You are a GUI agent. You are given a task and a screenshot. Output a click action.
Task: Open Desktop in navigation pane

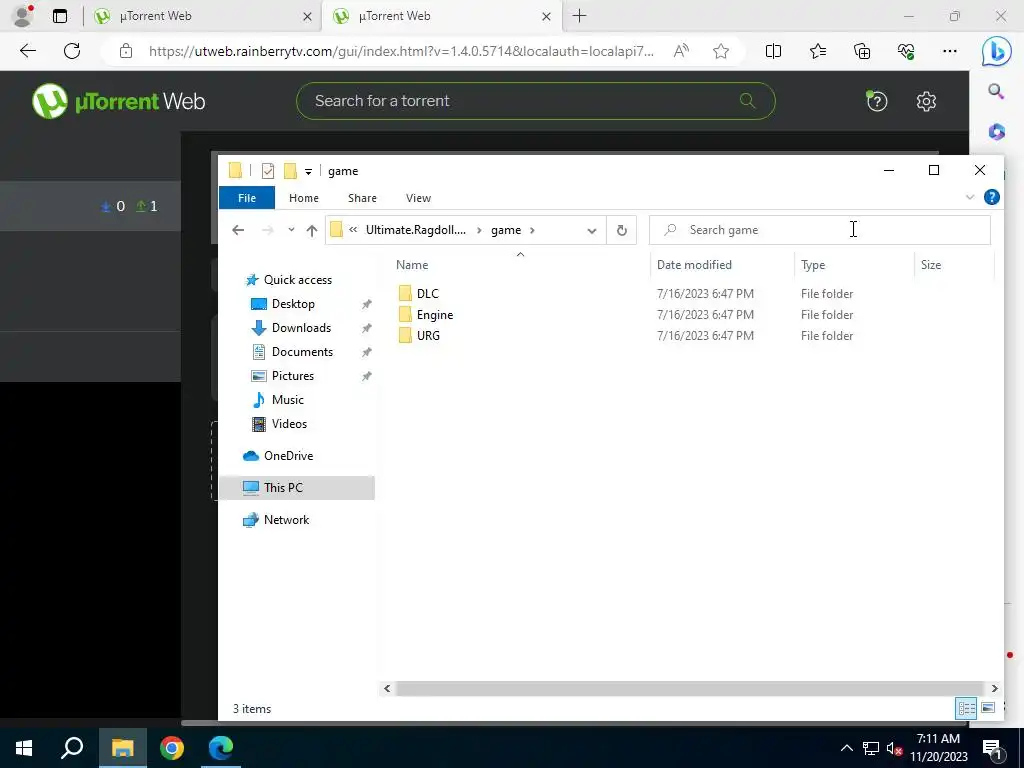pos(293,304)
